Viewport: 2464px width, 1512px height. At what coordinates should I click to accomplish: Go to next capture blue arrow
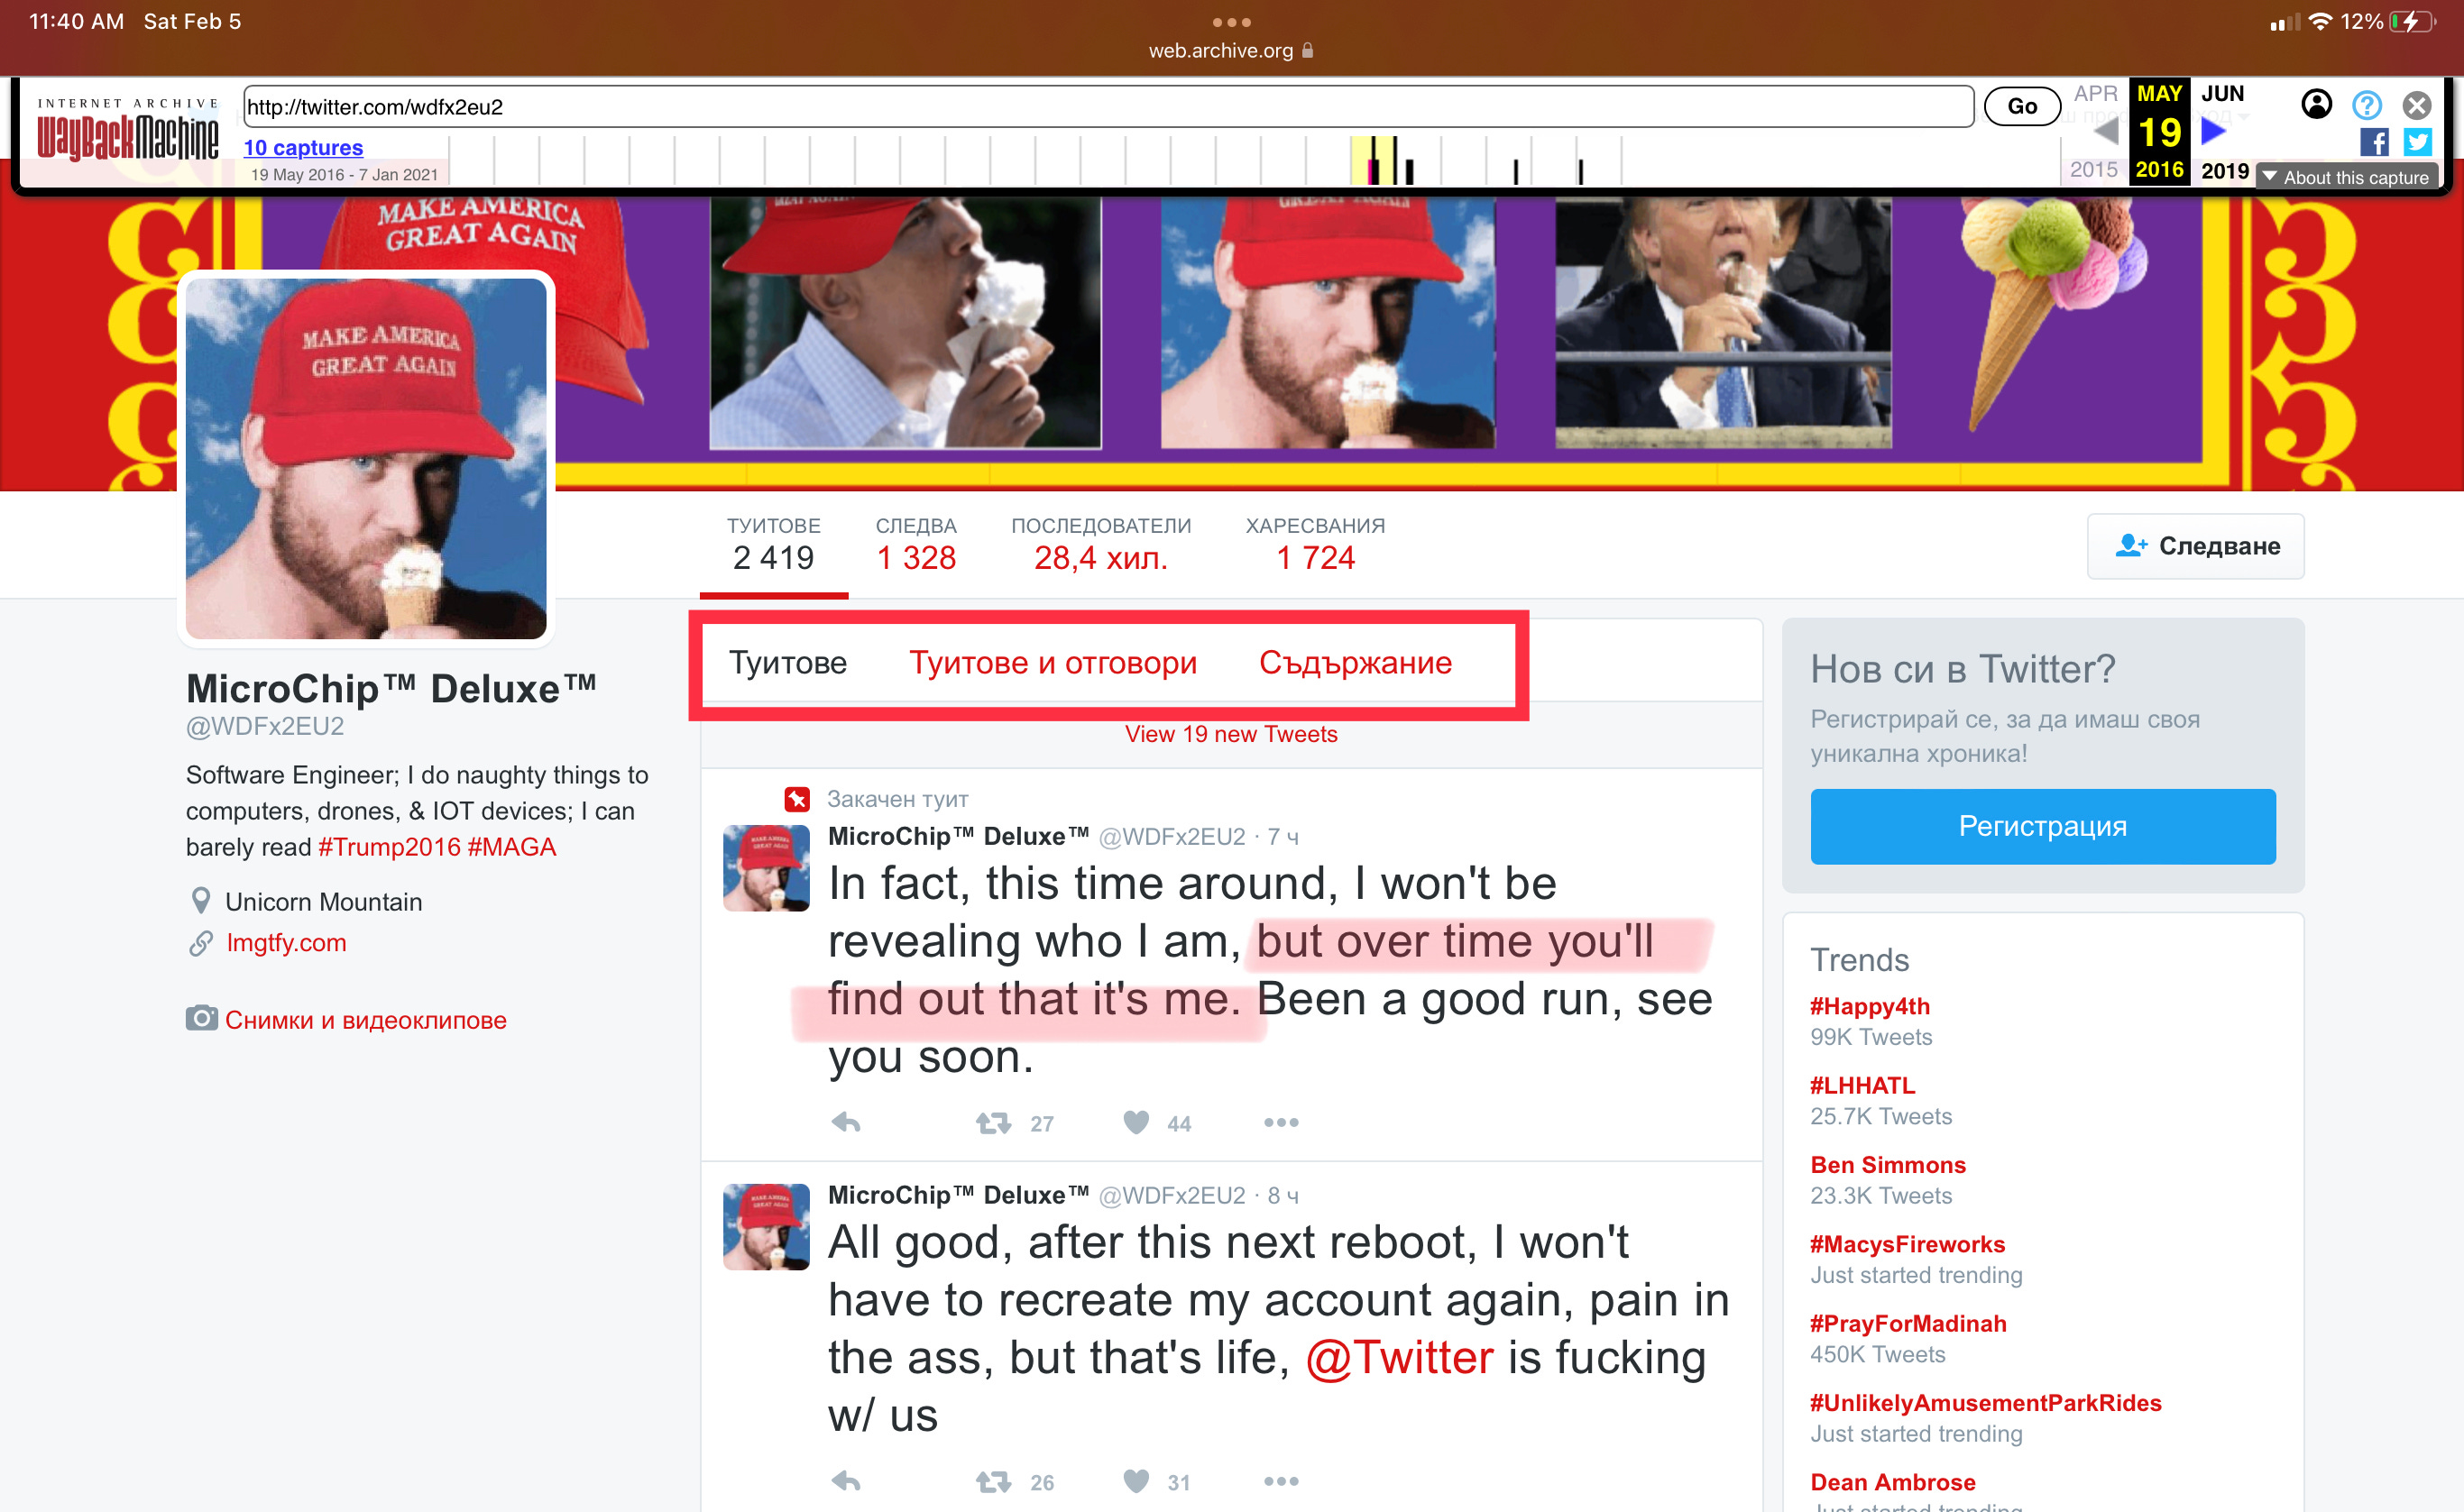(2214, 131)
